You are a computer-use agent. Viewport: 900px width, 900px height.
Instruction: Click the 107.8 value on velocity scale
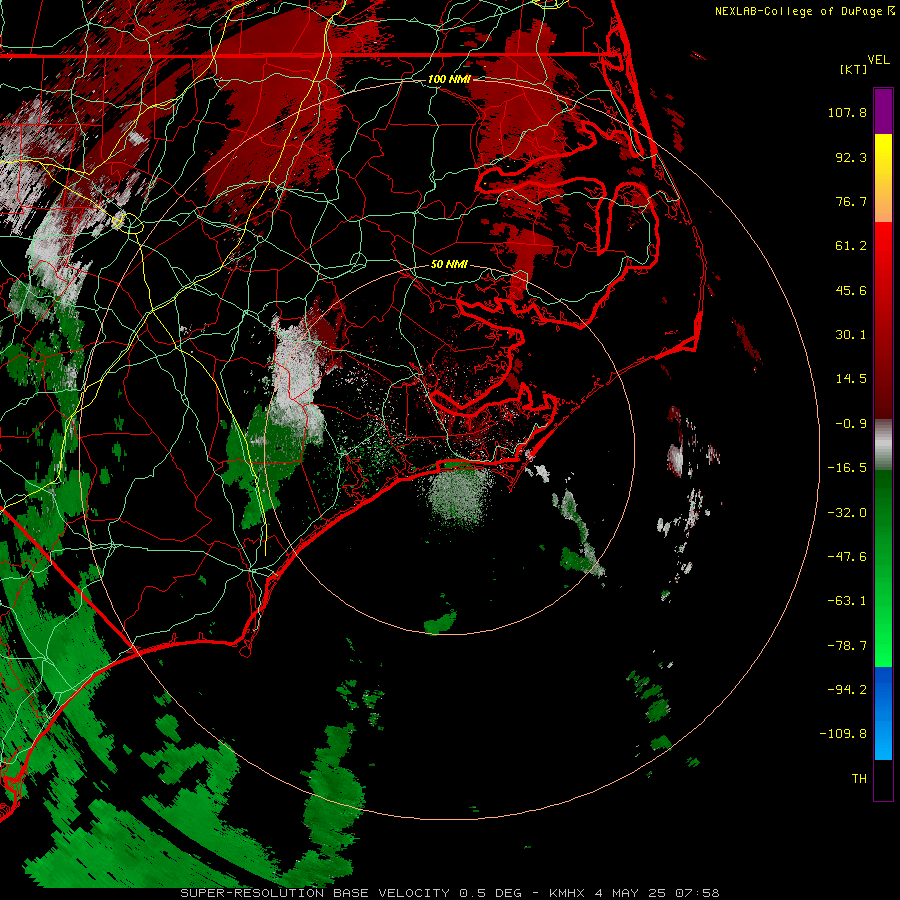(847, 112)
